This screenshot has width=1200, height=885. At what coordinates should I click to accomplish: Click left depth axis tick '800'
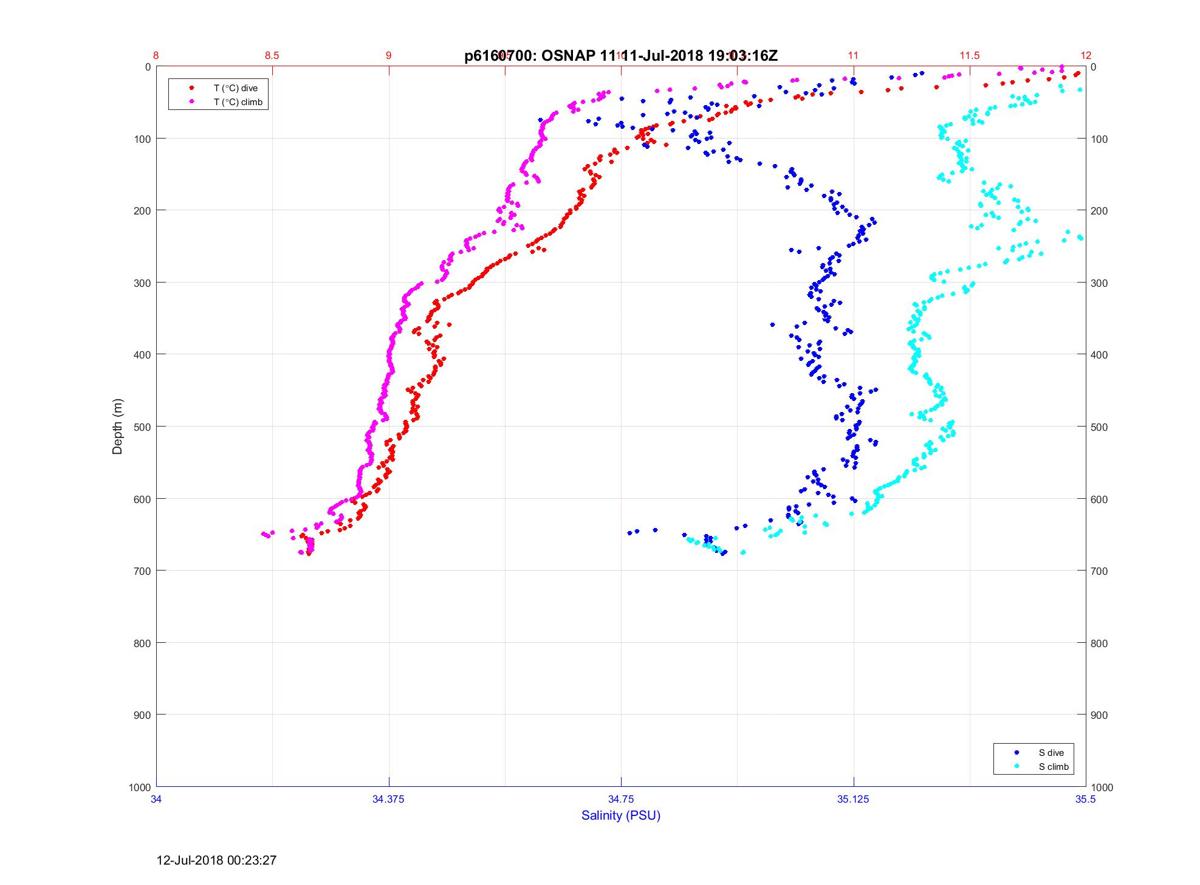coord(141,643)
